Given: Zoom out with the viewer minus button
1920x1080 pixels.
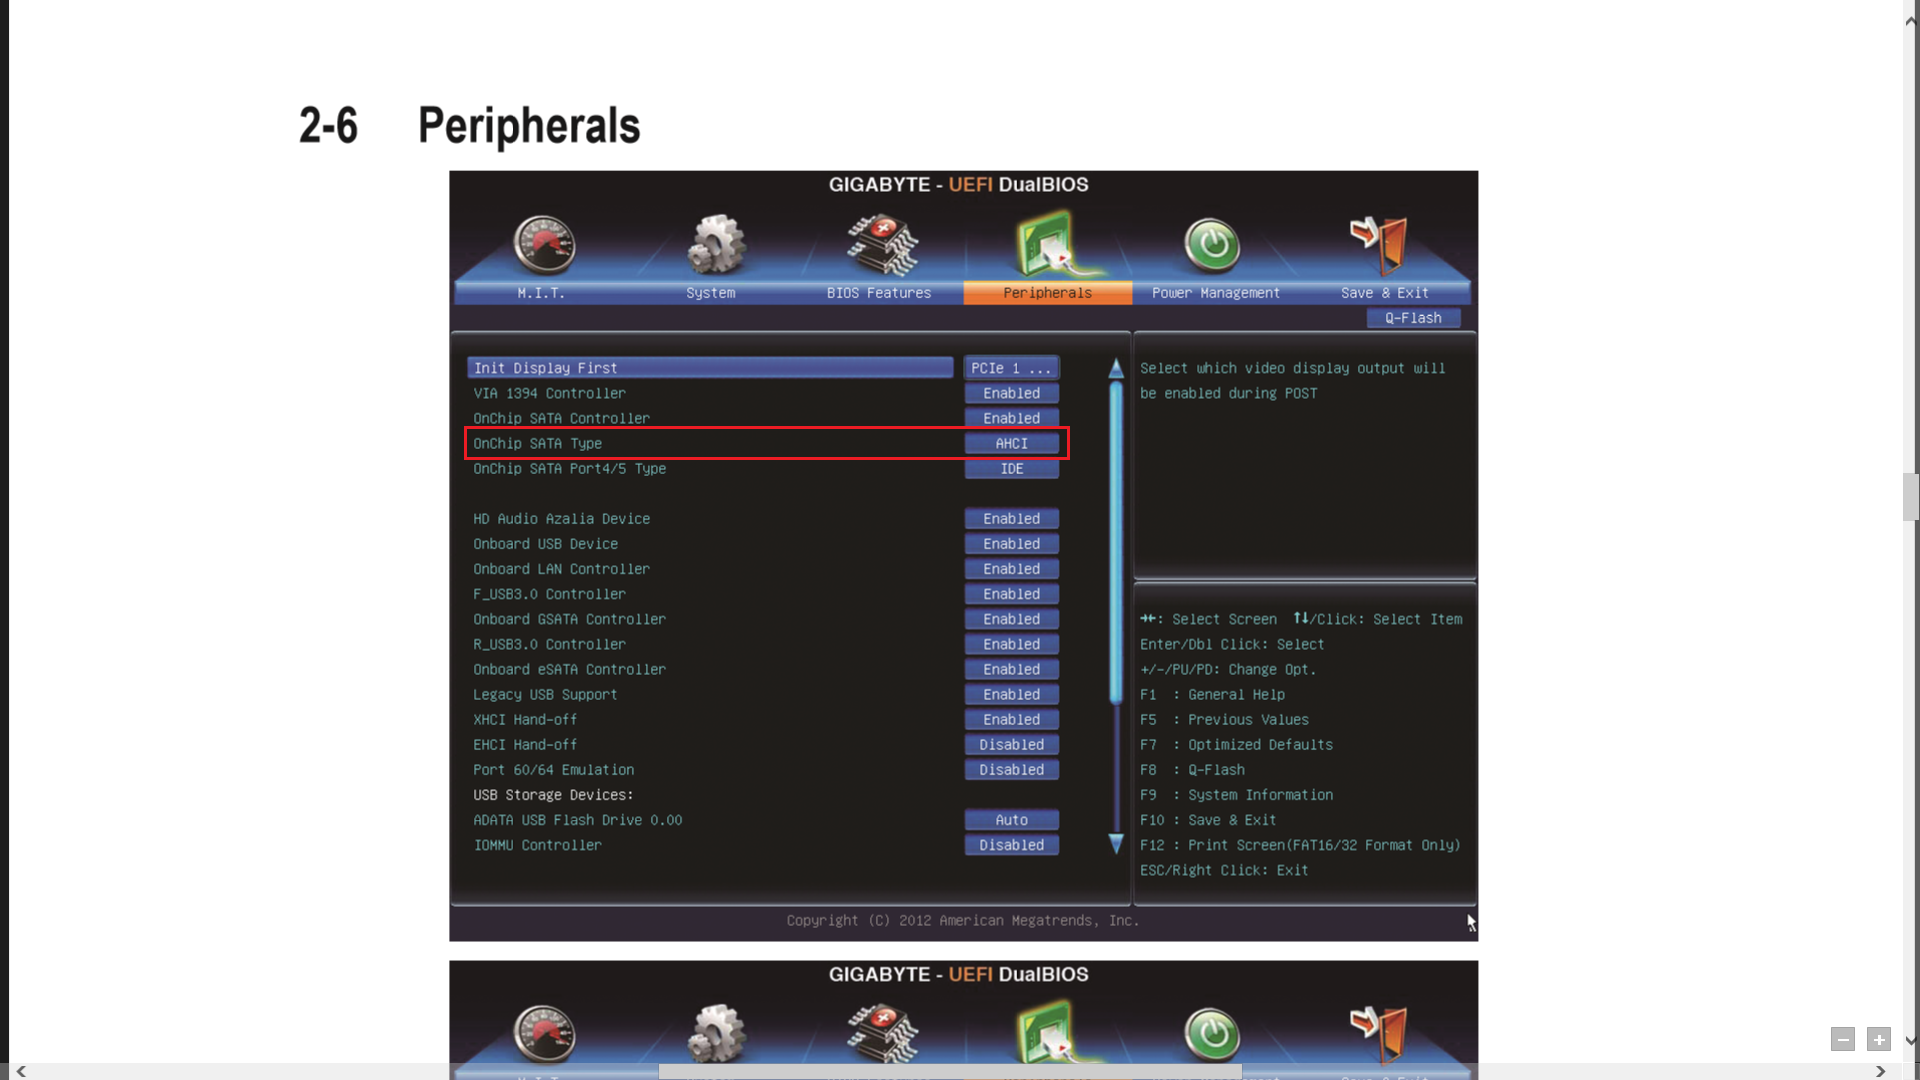Looking at the screenshot, I should (1843, 1040).
